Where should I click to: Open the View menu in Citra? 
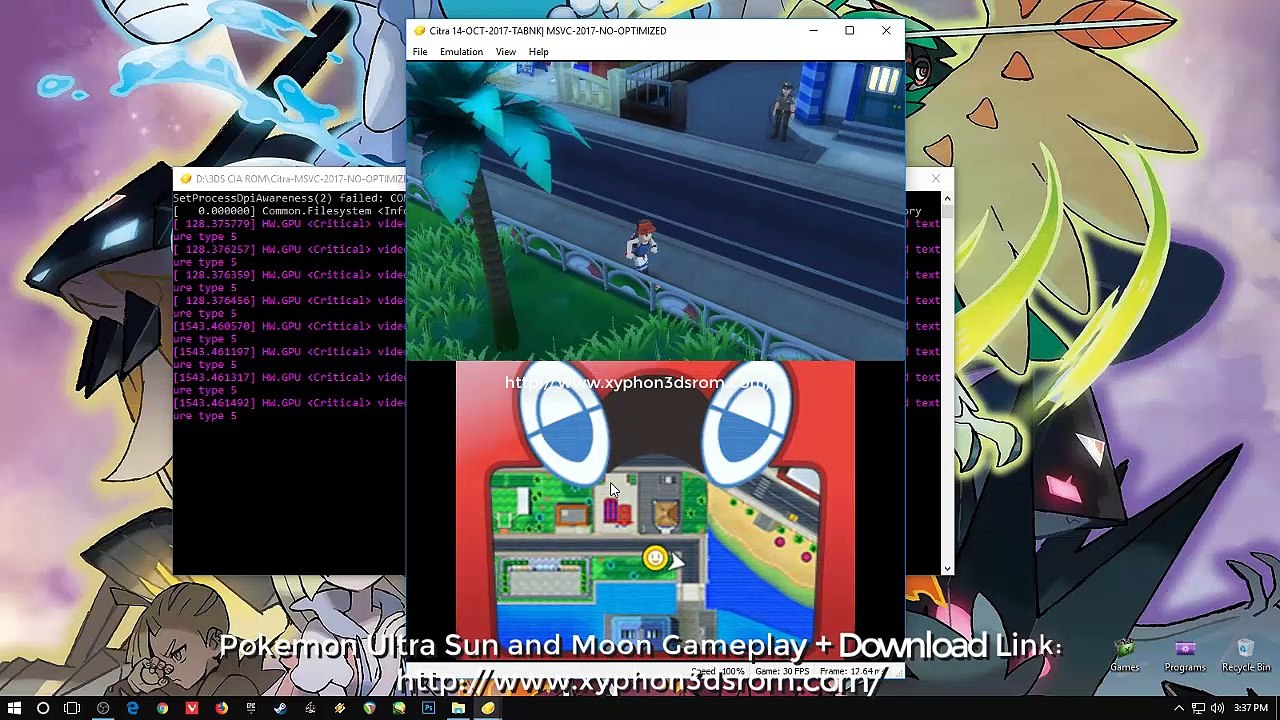tap(506, 52)
